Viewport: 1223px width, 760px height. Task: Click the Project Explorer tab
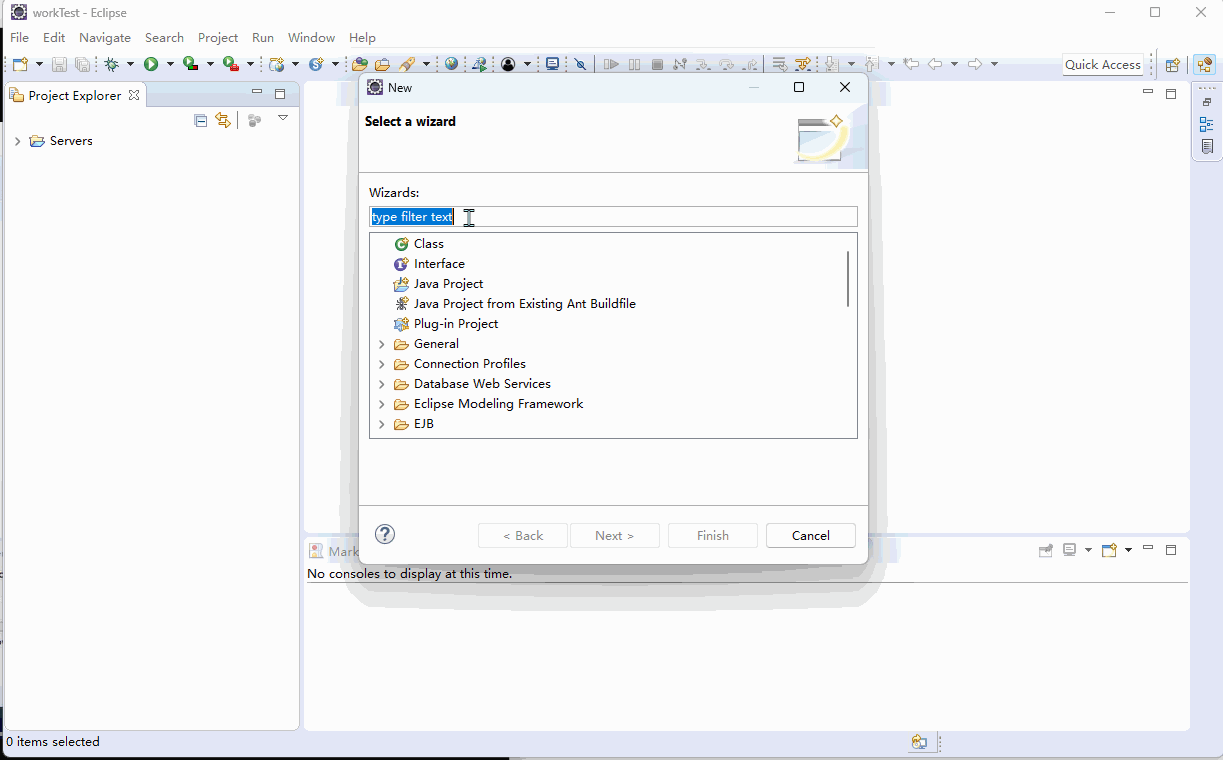(74, 95)
